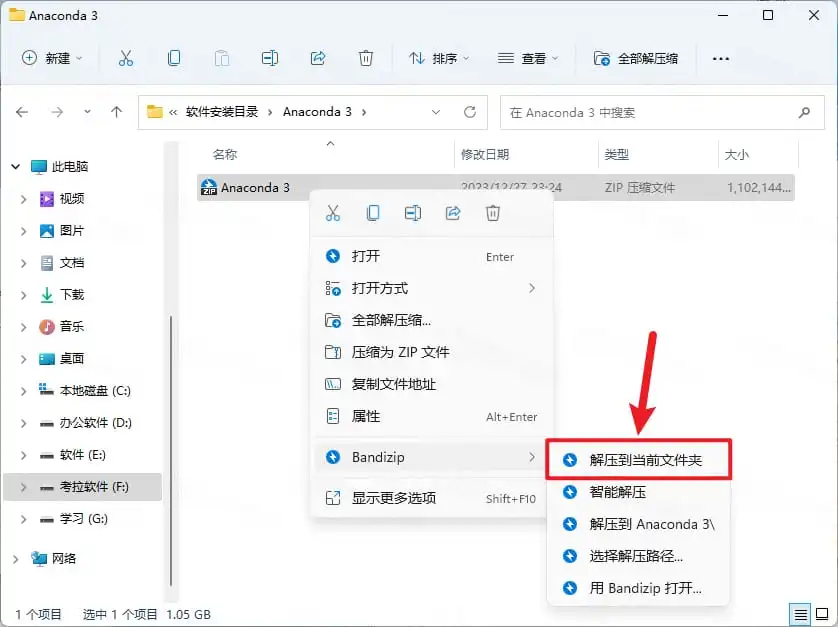This screenshot has width=838, height=627.
Task: Refresh the current folder view
Action: pyautogui.click(x=470, y=112)
